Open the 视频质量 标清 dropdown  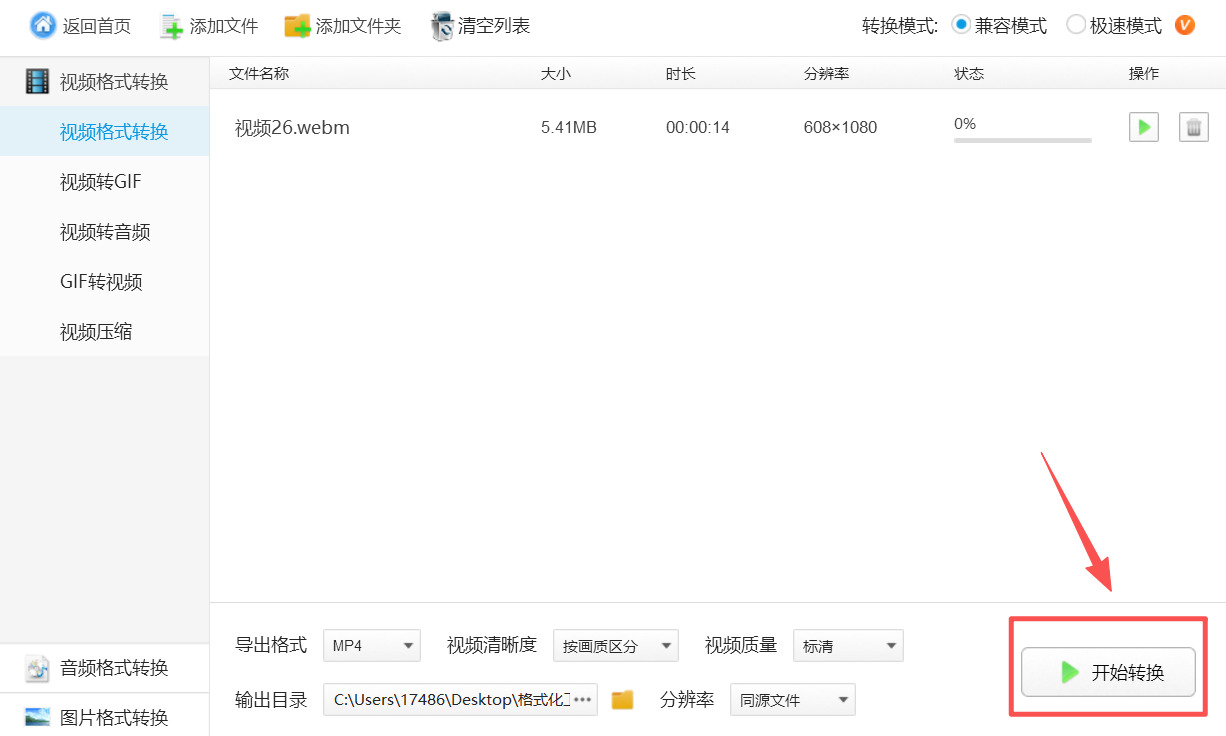coord(848,646)
